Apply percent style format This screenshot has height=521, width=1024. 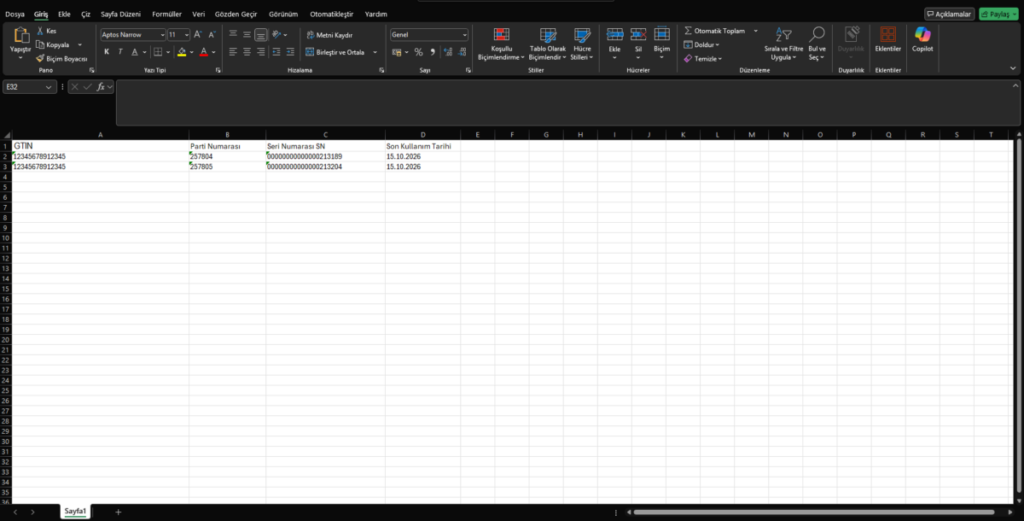pyautogui.click(x=419, y=52)
